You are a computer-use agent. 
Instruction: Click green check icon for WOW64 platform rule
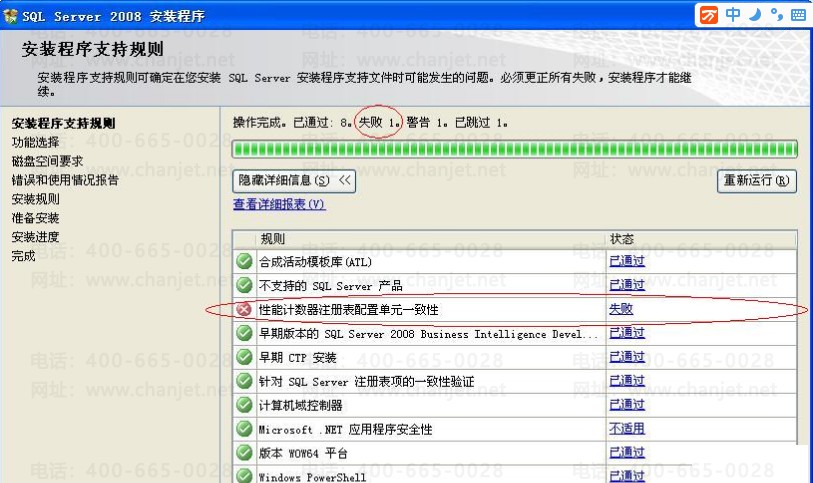[x=244, y=452]
